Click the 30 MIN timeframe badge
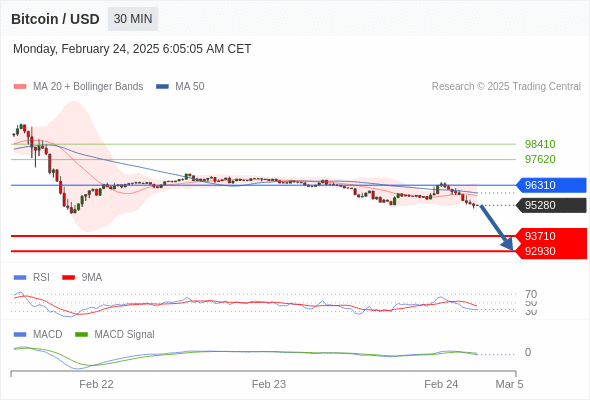The height and width of the screenshot is (400, 590). click(133, 19)
